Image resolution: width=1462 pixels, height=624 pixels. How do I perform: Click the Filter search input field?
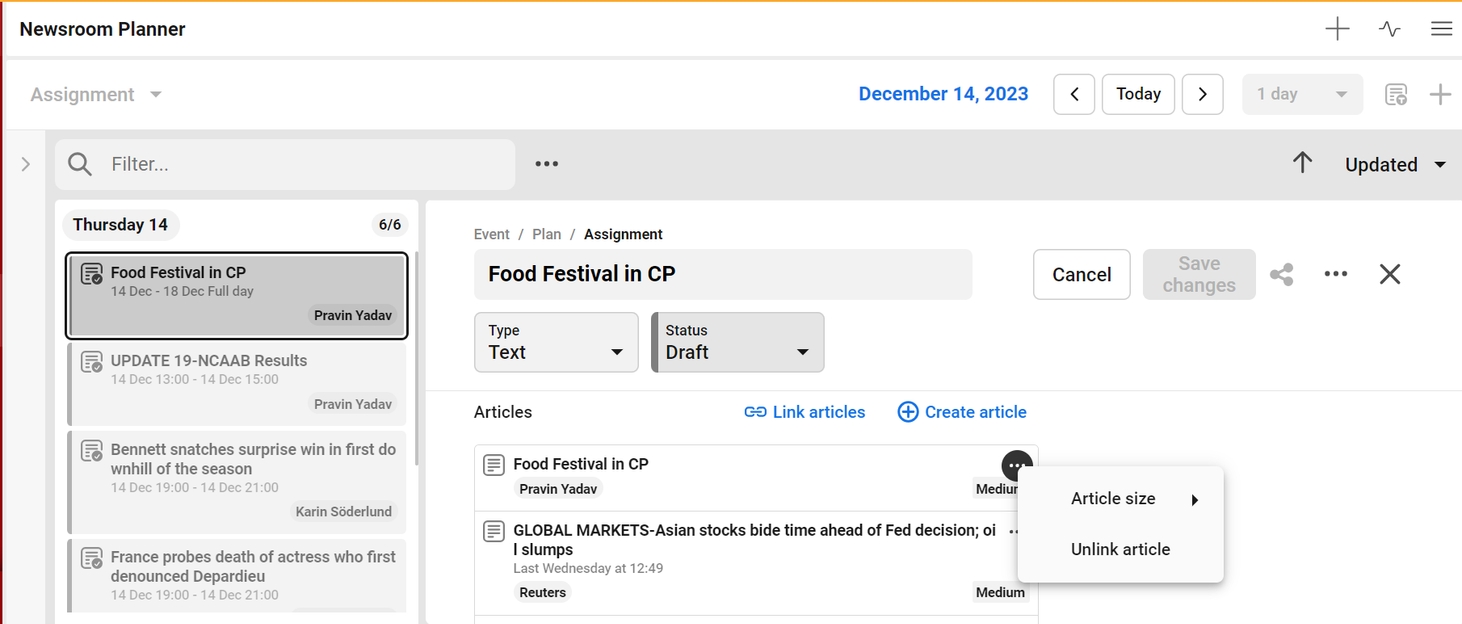(300, 164)
